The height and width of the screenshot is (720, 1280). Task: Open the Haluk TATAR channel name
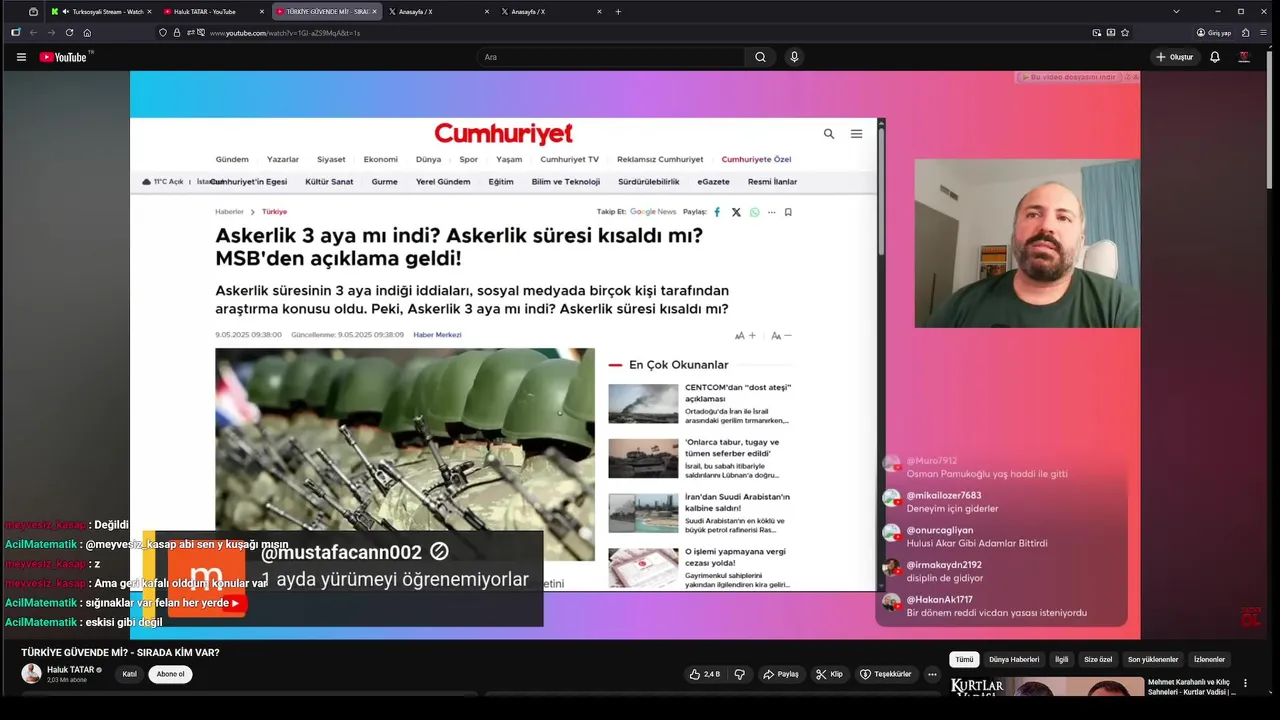tap(71, 670)
